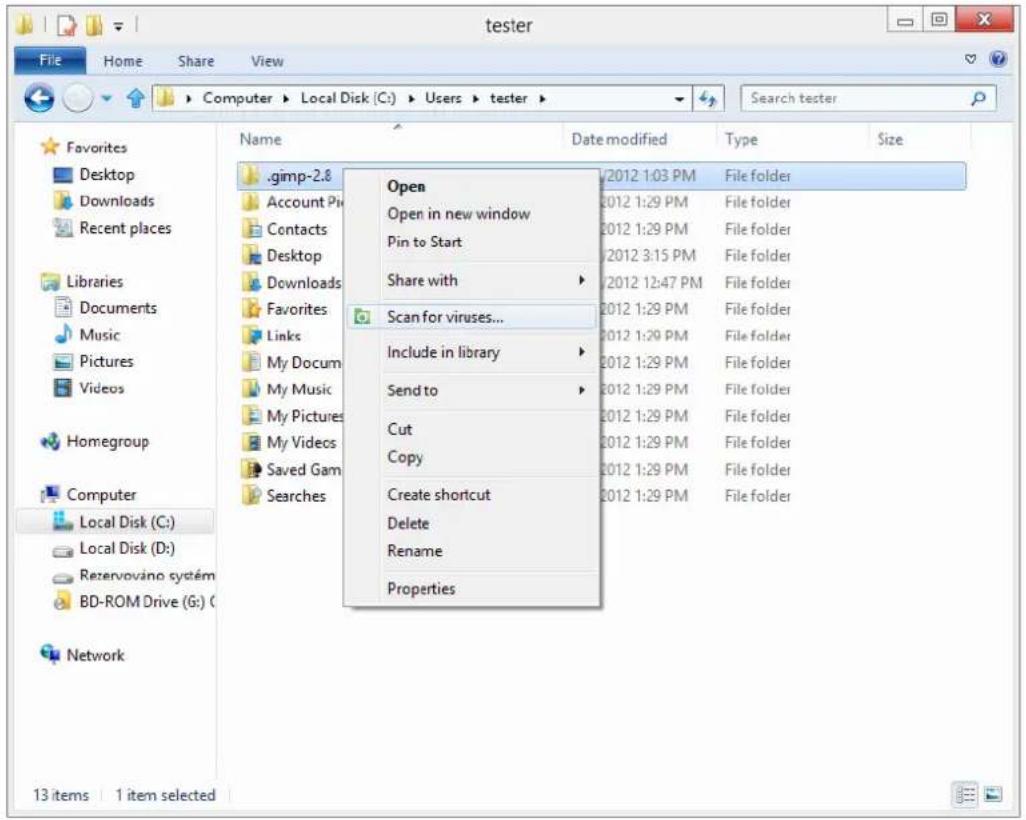1026x820 pixels.
Task: Click quick access Properties icon
Action: pyautogui.click(x=67, y=26)
